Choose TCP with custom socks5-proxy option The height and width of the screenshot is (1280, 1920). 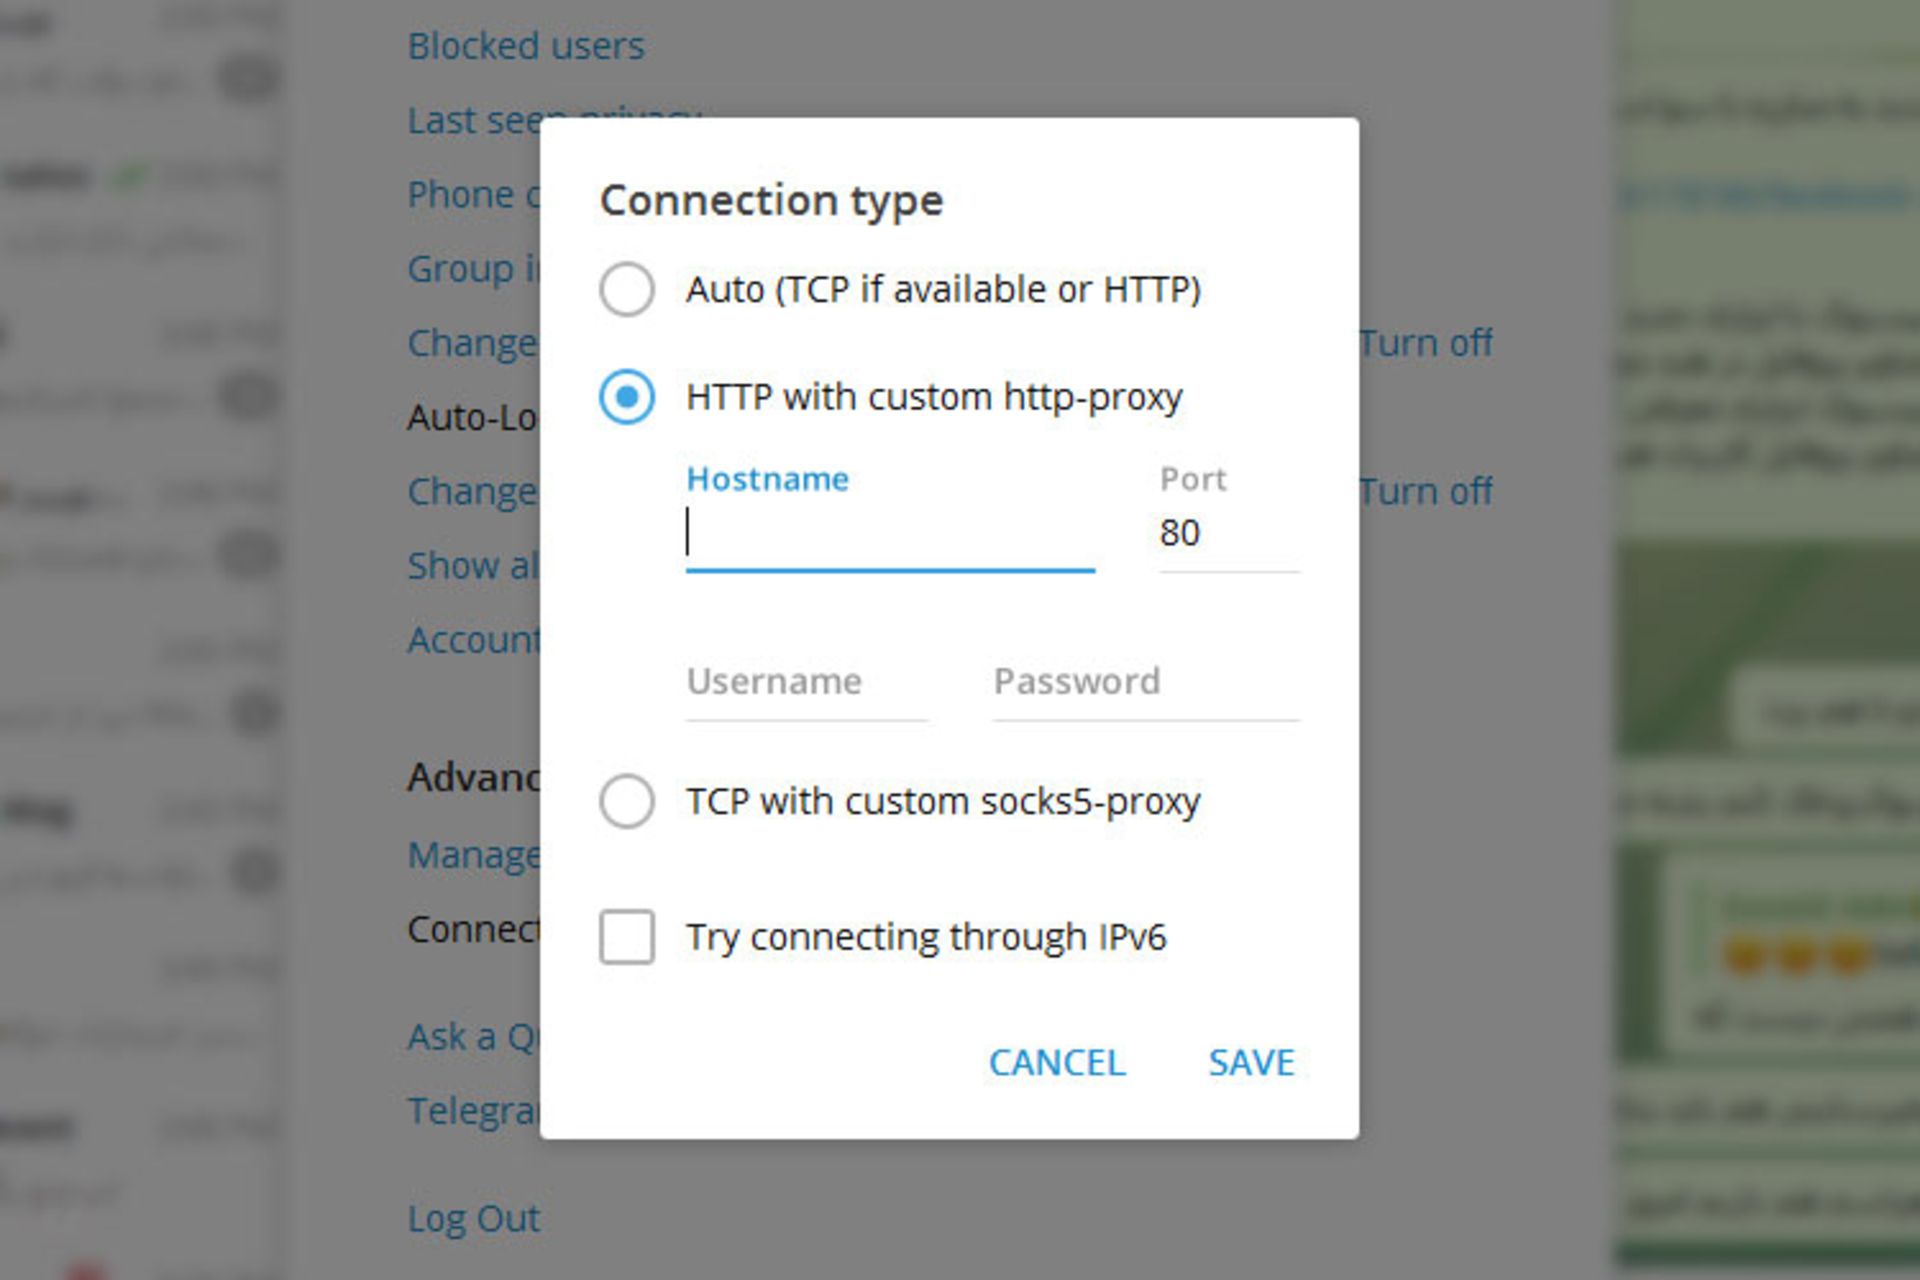(x=627, y=801)
